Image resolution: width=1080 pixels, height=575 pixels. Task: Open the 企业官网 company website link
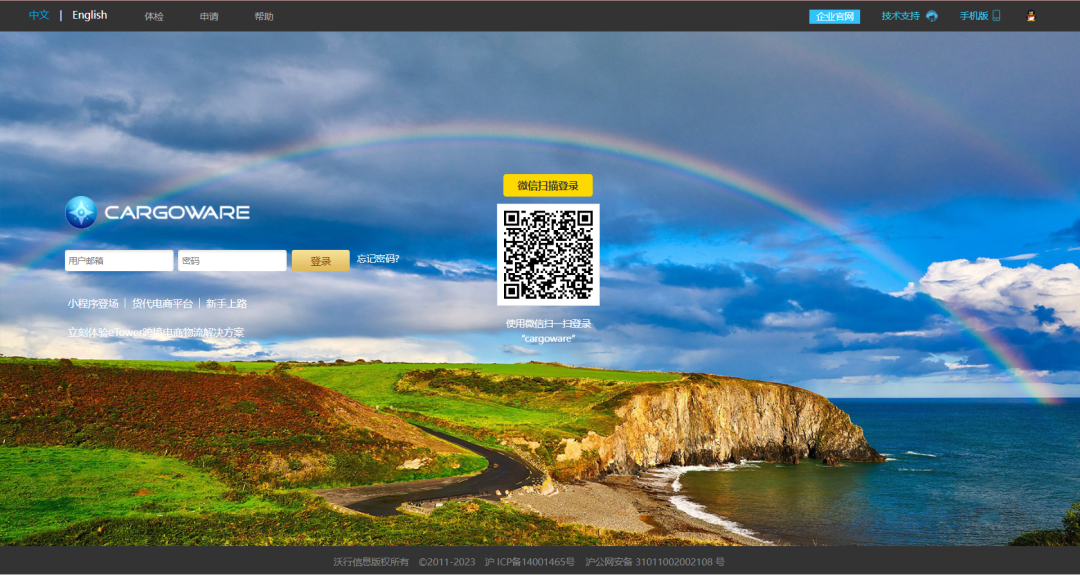coord(834,17)
